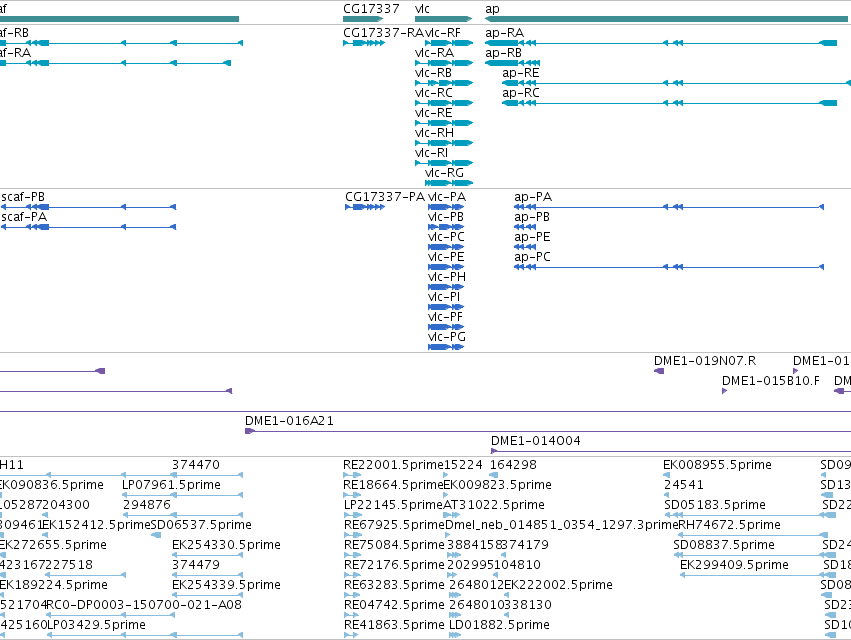Select the RE75084.5prime EST label

394,545
